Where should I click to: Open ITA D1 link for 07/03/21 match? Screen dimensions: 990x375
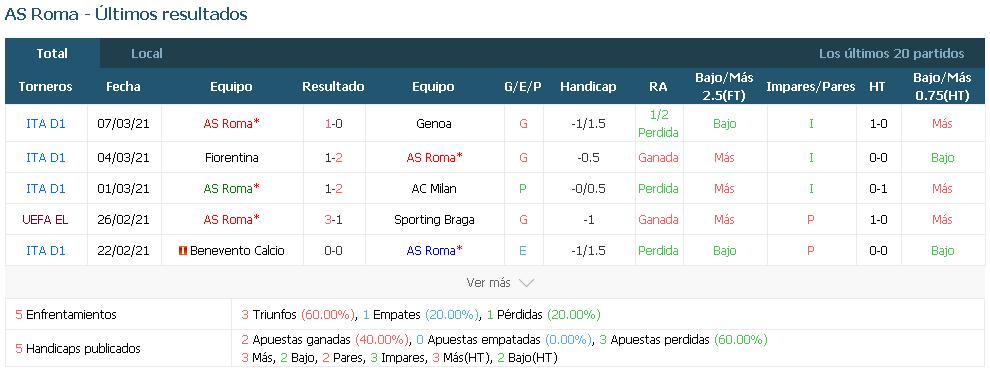point(45,124)
